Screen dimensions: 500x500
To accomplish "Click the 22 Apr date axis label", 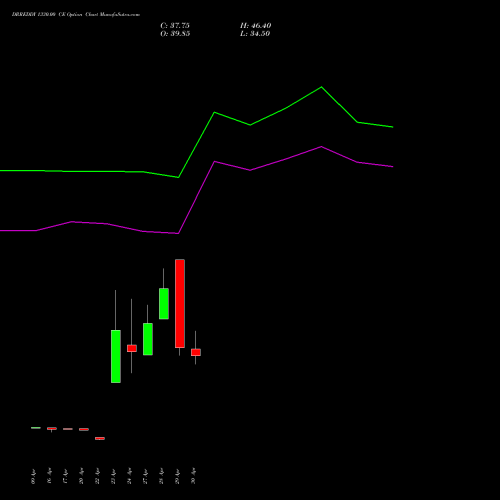I will click(97, 476).
